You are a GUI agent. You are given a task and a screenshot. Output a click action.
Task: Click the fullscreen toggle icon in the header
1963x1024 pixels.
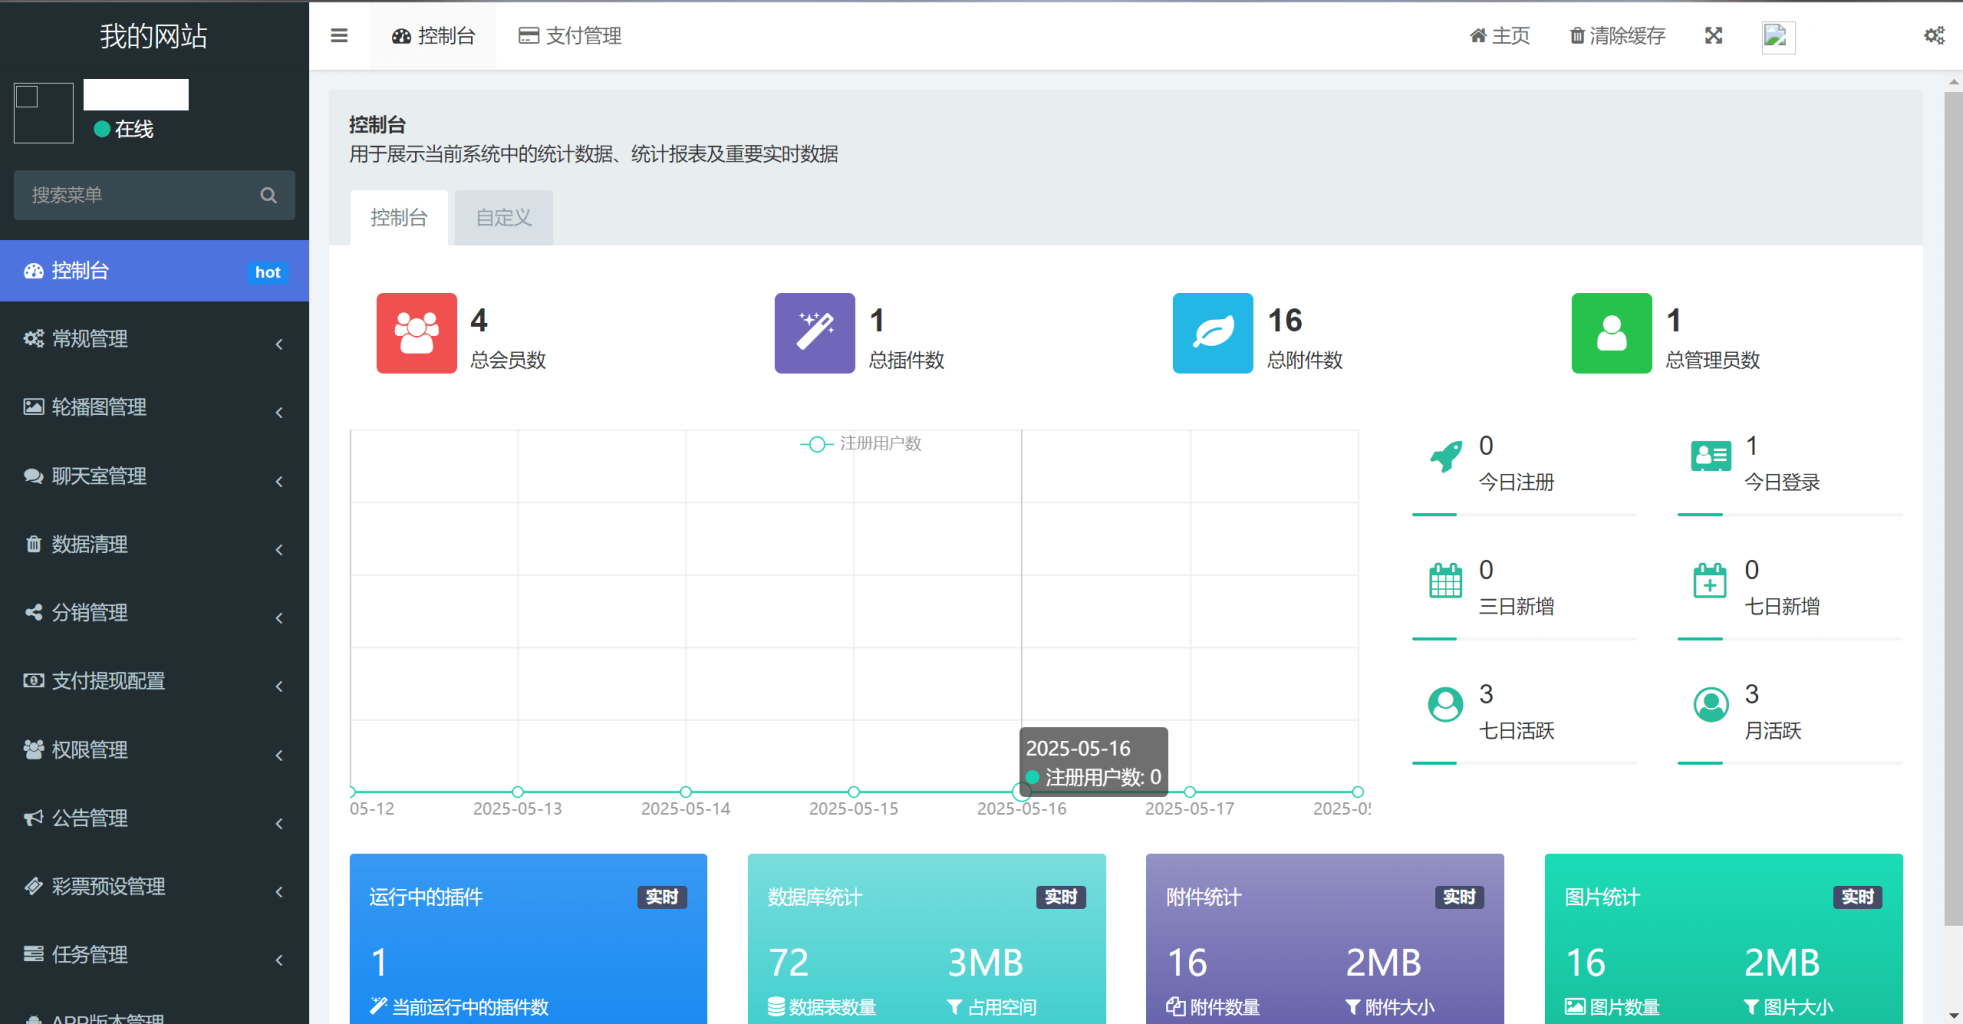tap(1713, 35)
